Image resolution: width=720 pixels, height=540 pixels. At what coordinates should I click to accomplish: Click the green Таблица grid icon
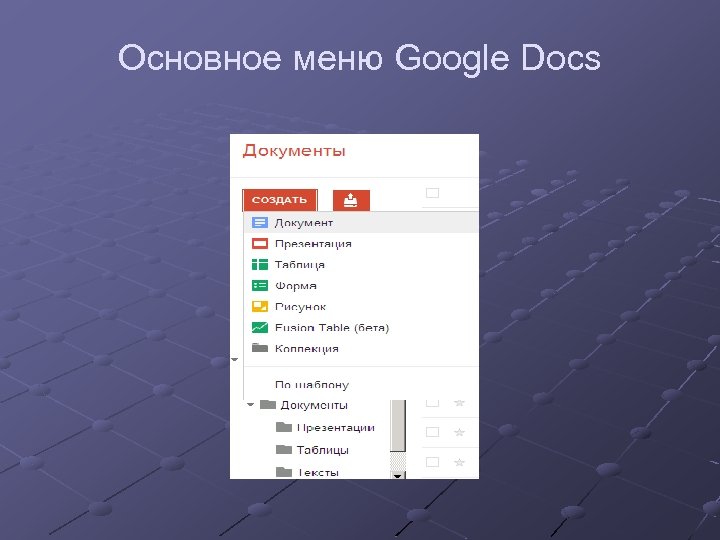click(x=260, y=264)
